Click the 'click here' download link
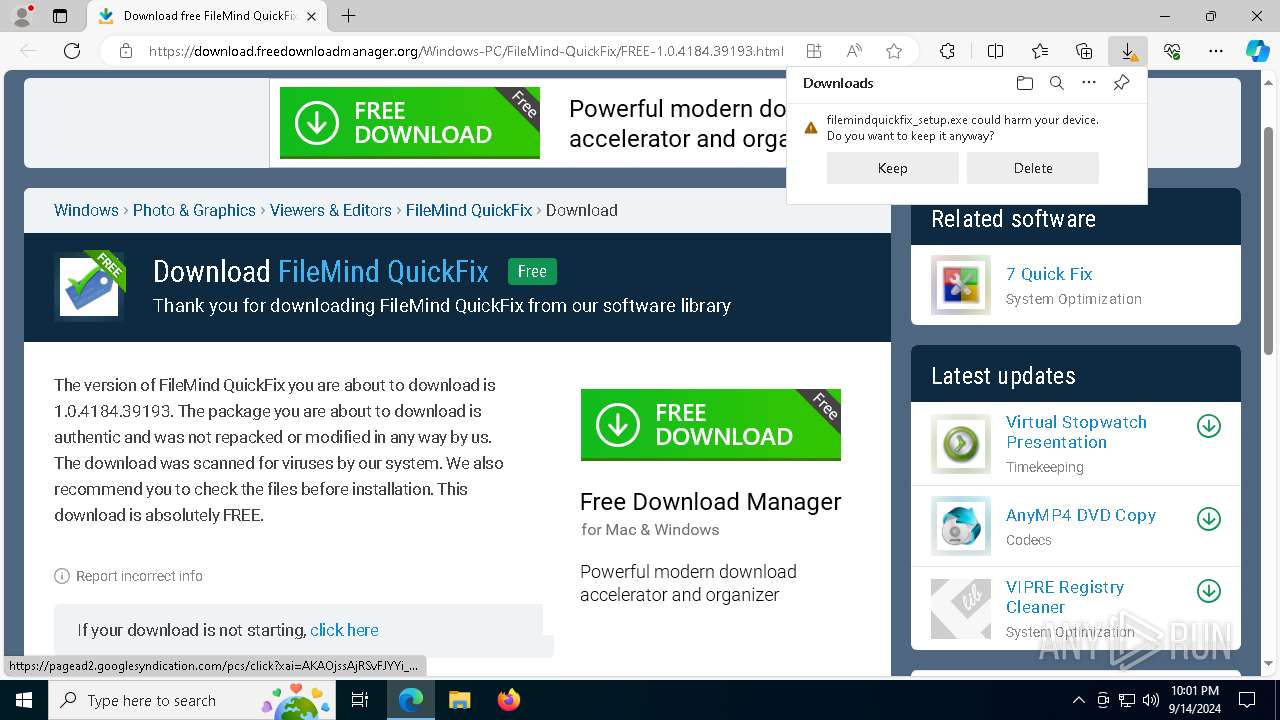The height and width of the screenshot is (720, 1280). [344, 630]
